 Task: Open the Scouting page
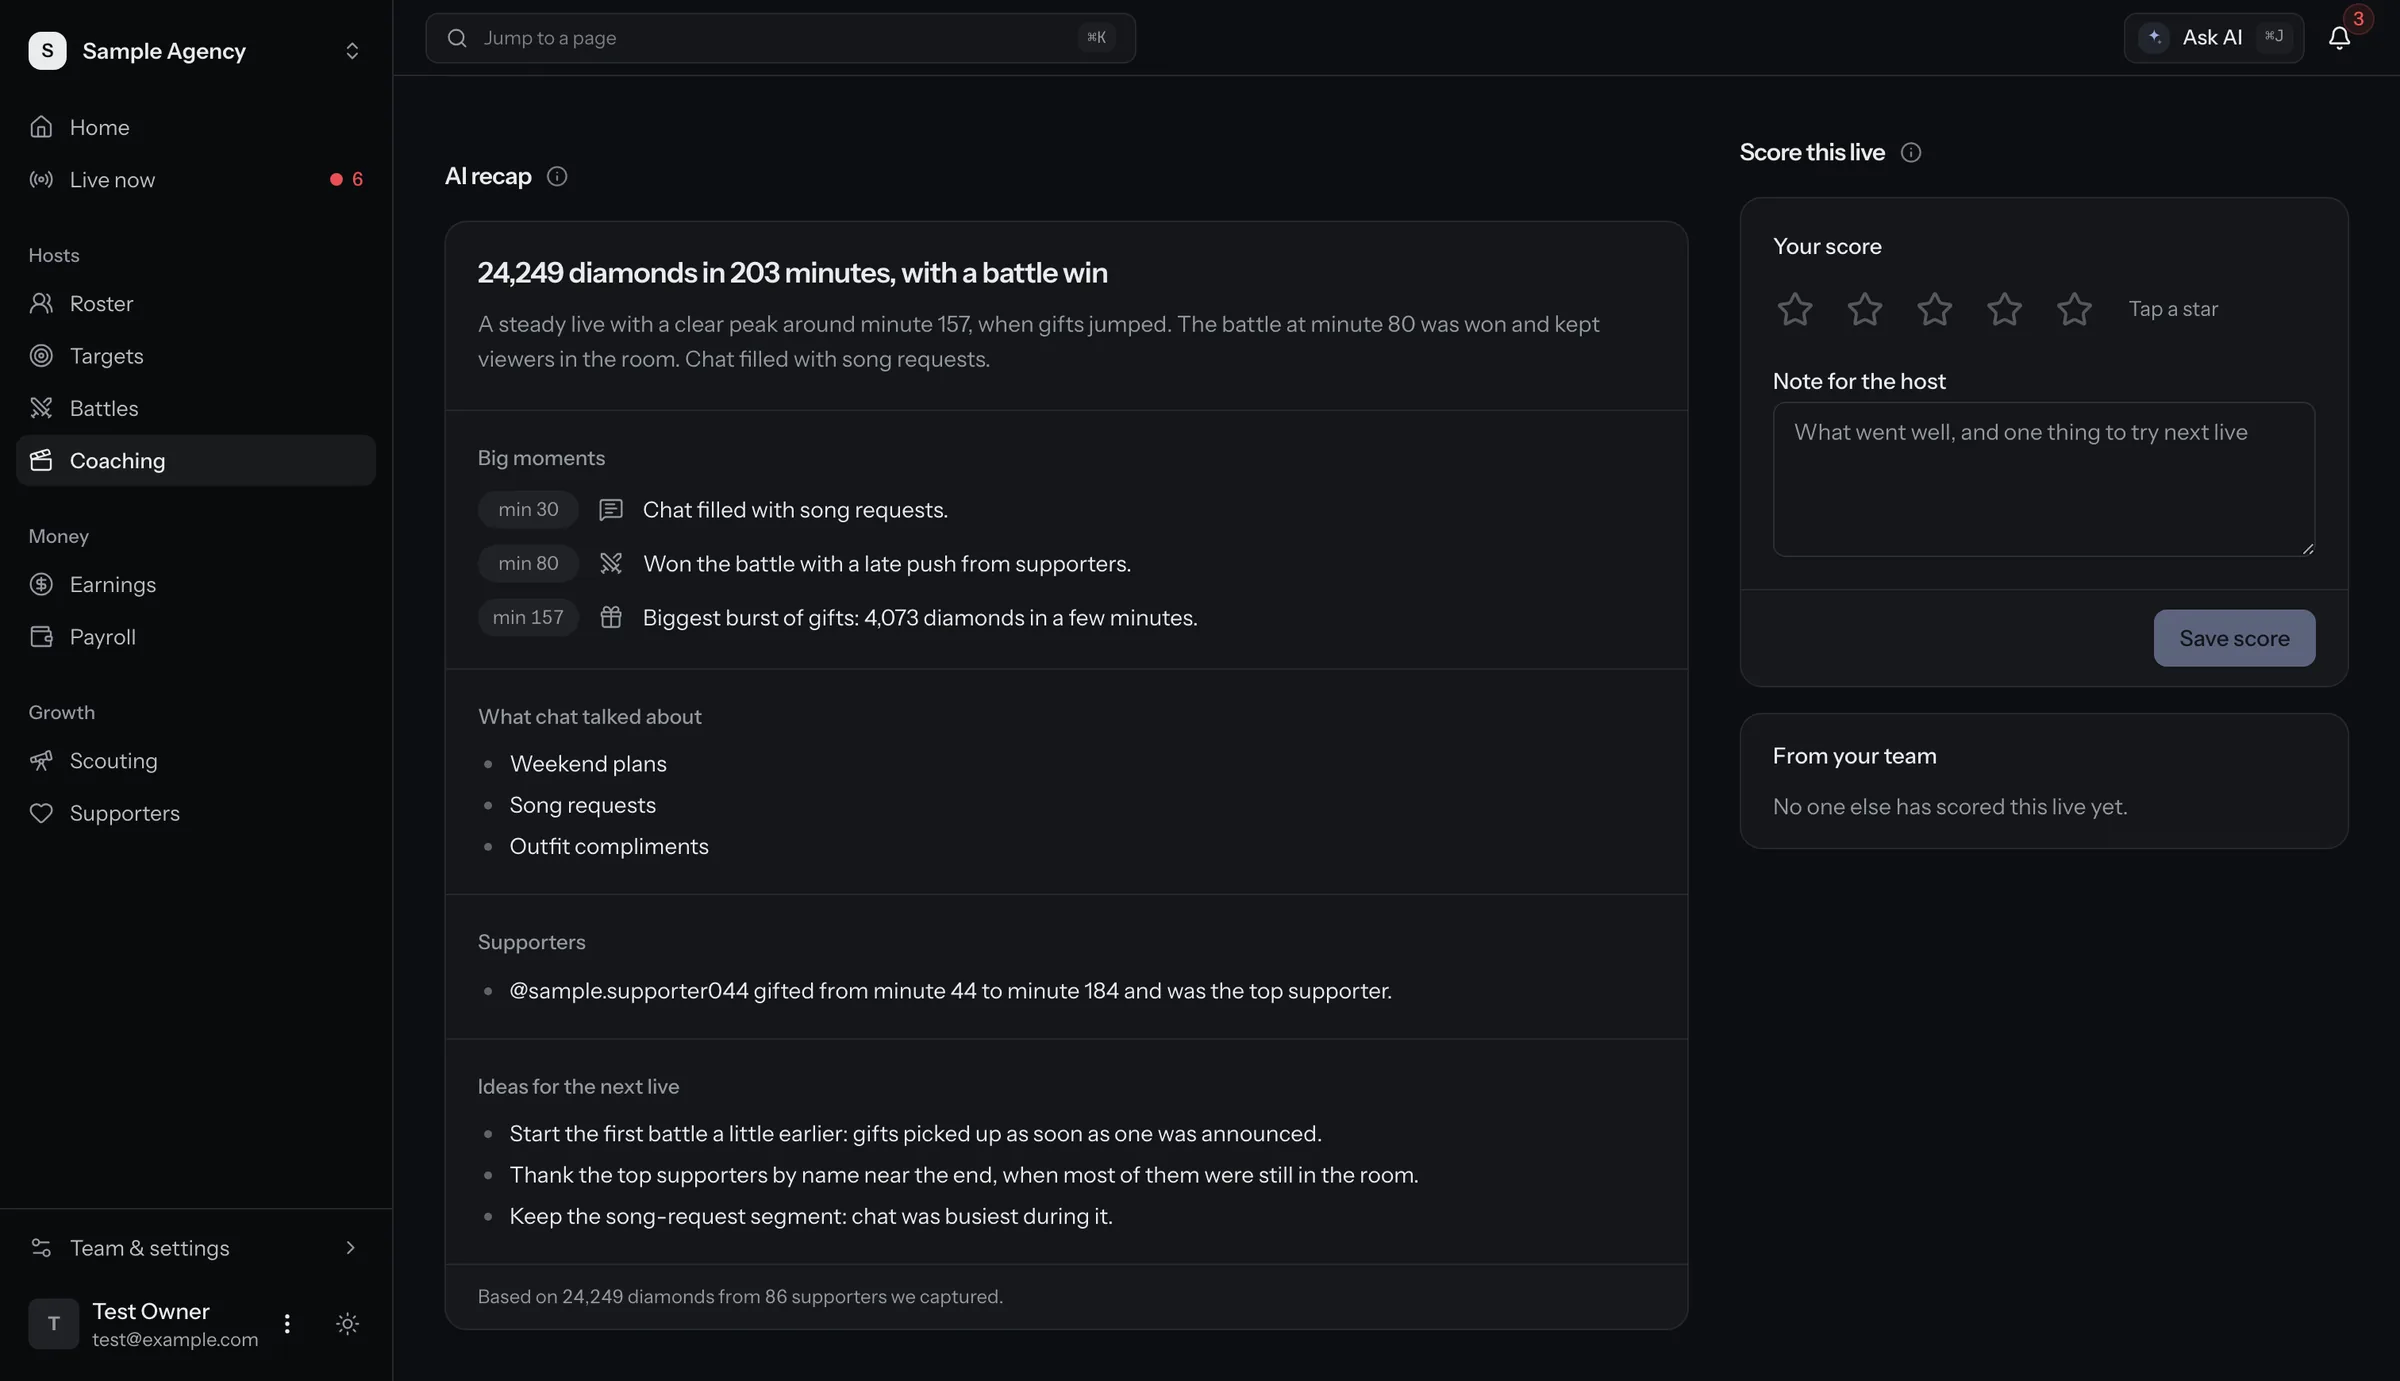point(196,761)
